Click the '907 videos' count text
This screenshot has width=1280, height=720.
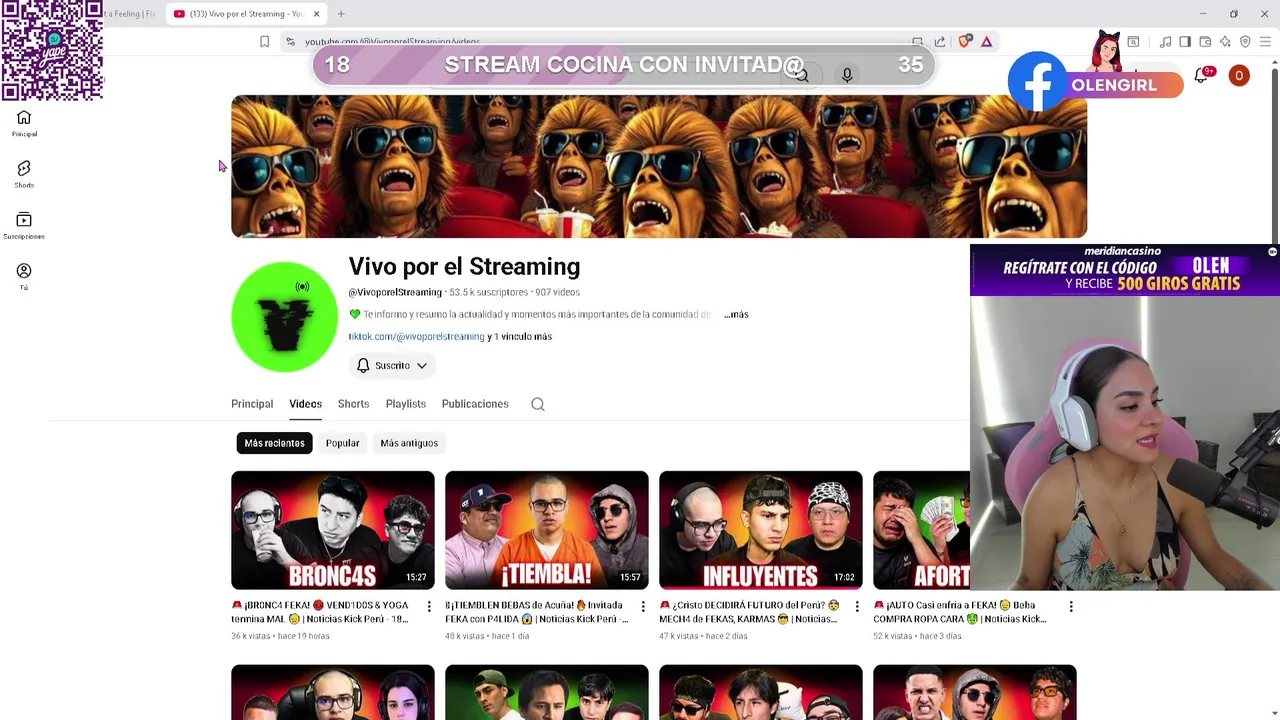[557, 292]
